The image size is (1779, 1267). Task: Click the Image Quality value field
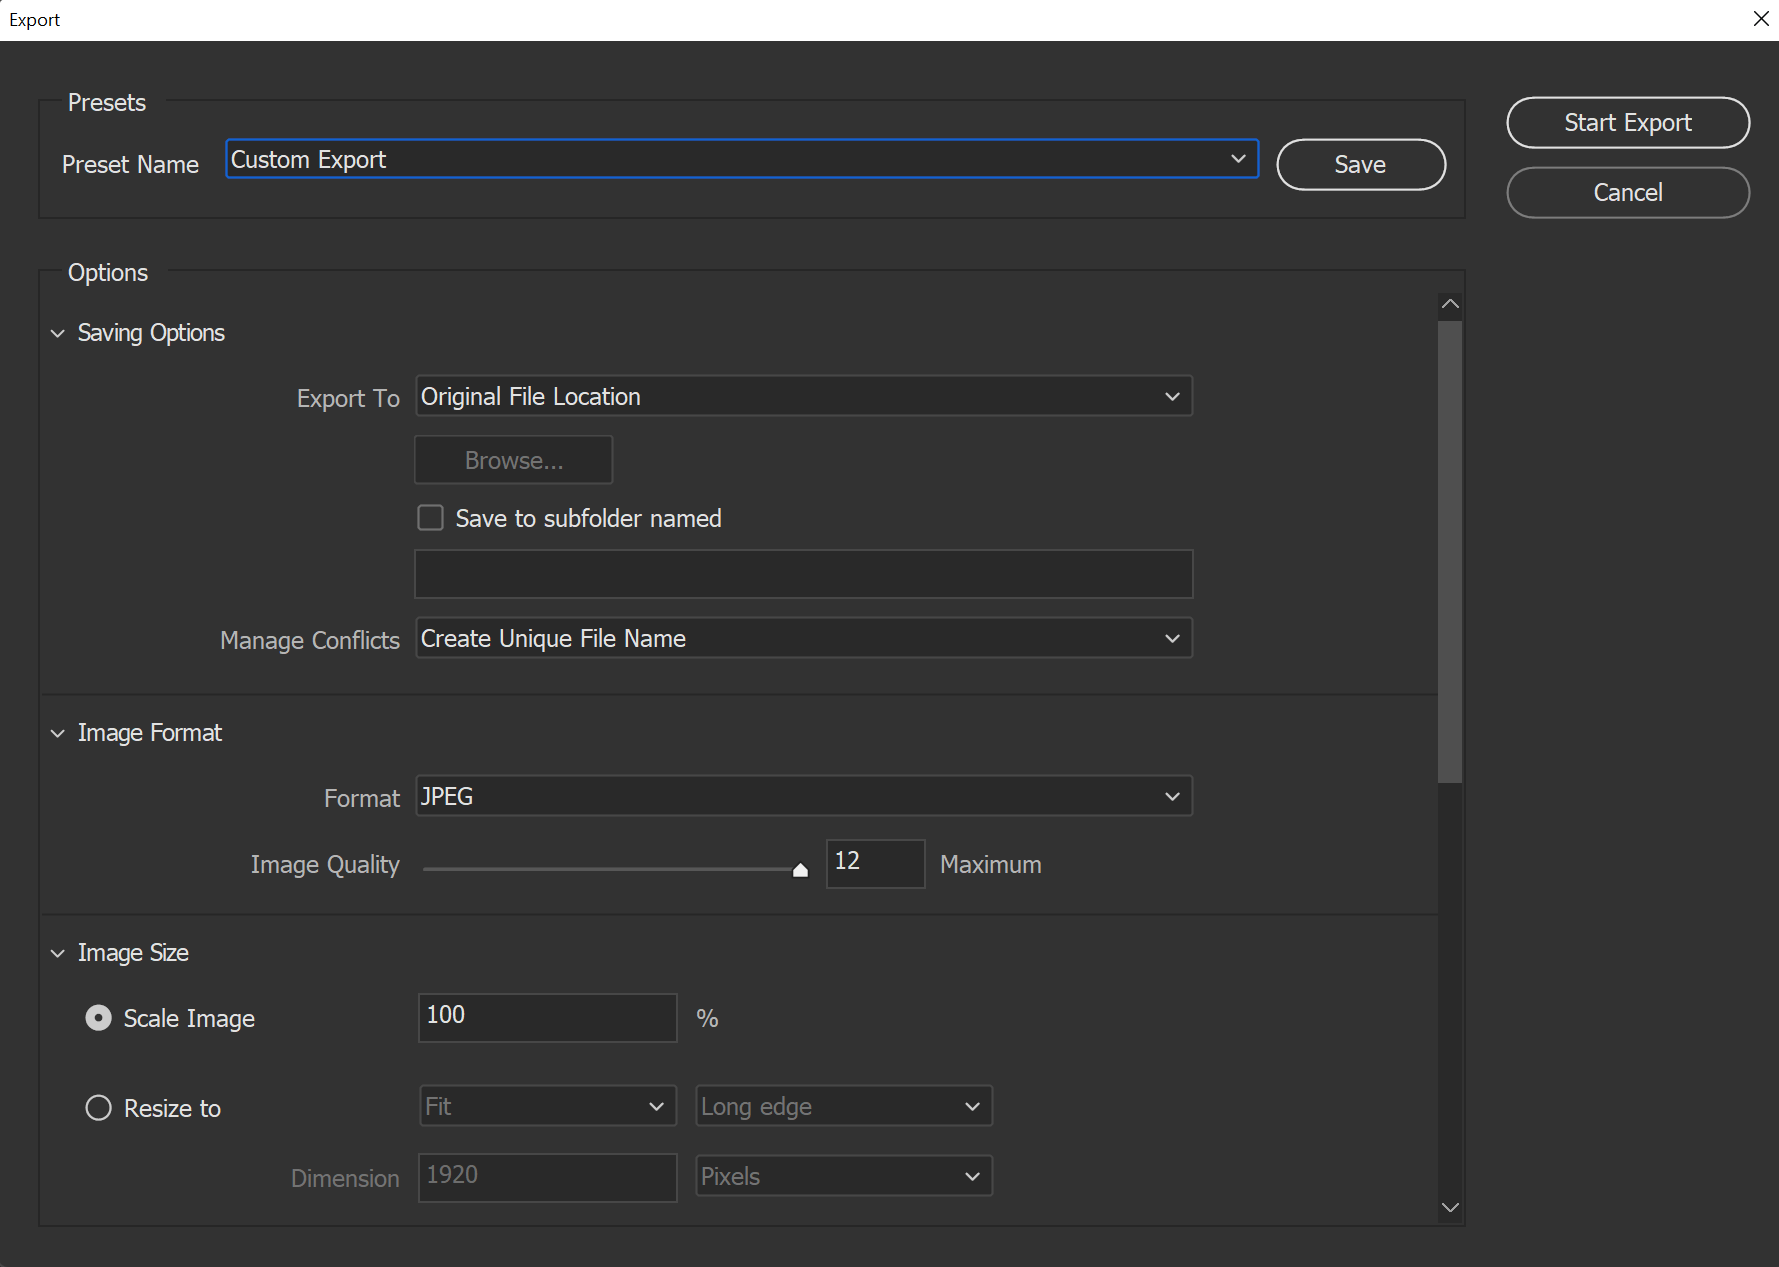(x=875, y=863)
